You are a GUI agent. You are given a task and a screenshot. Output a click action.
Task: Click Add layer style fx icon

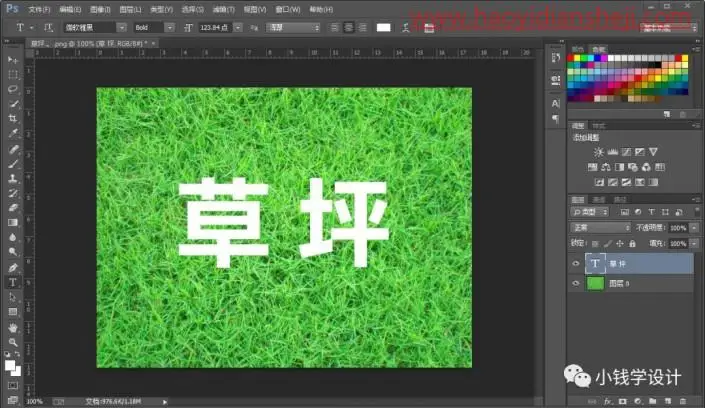coord(608,401)
